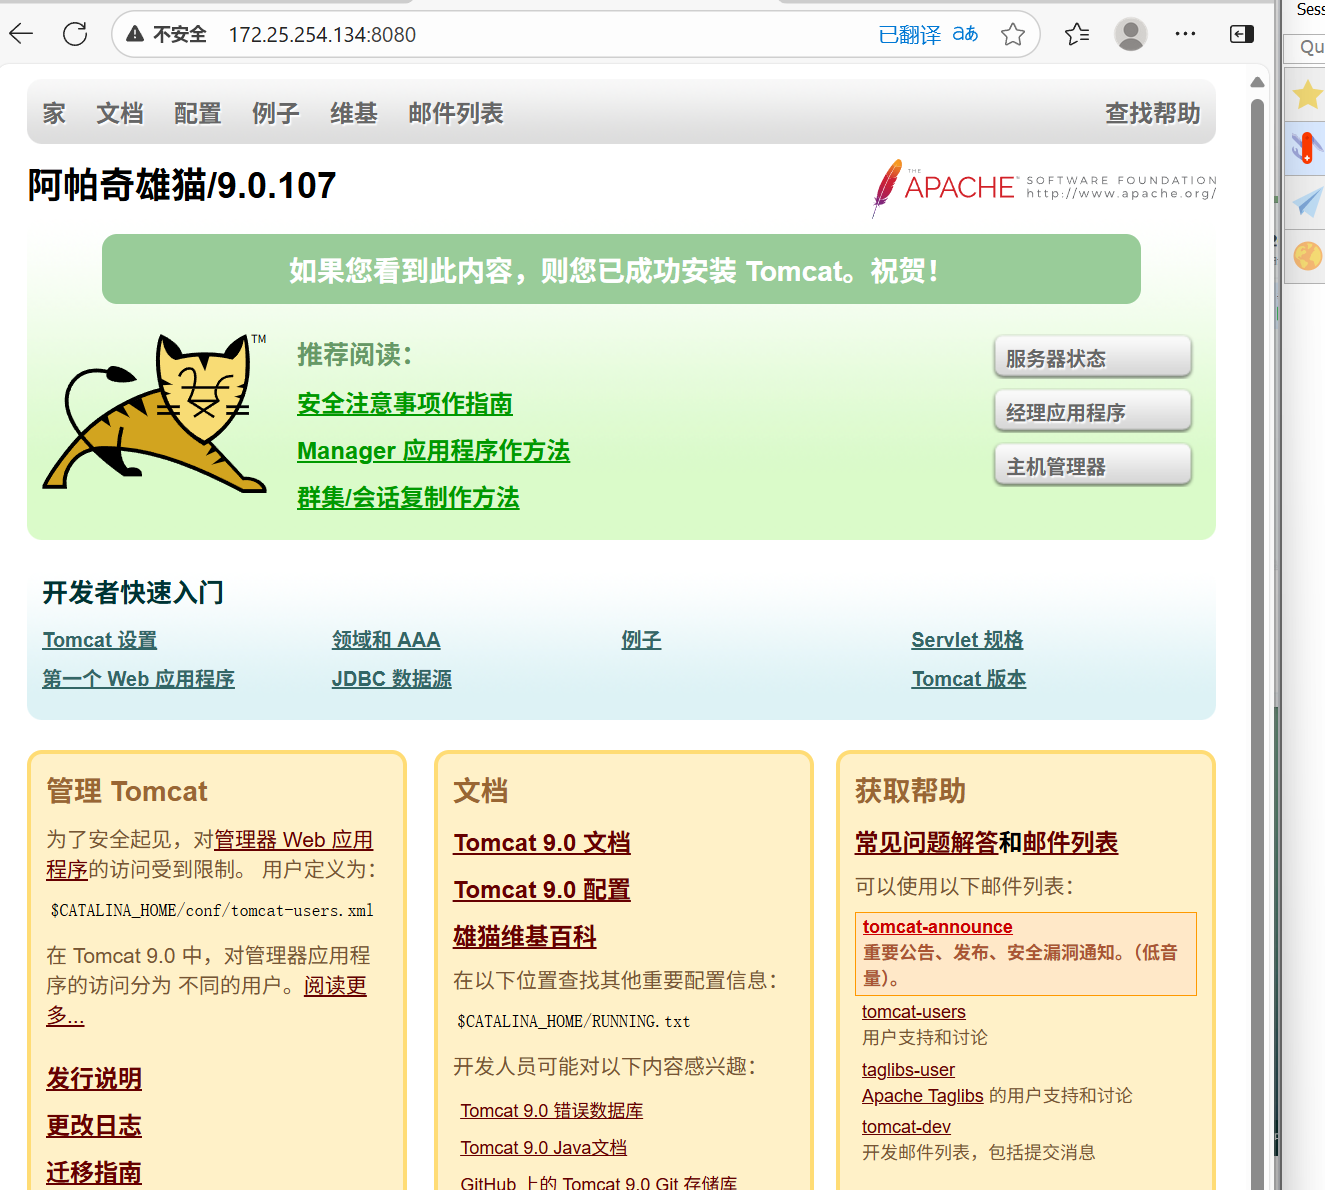Click the 经理应用程序 button
1325x1190 pixels.
click(x=1093, y=411)
